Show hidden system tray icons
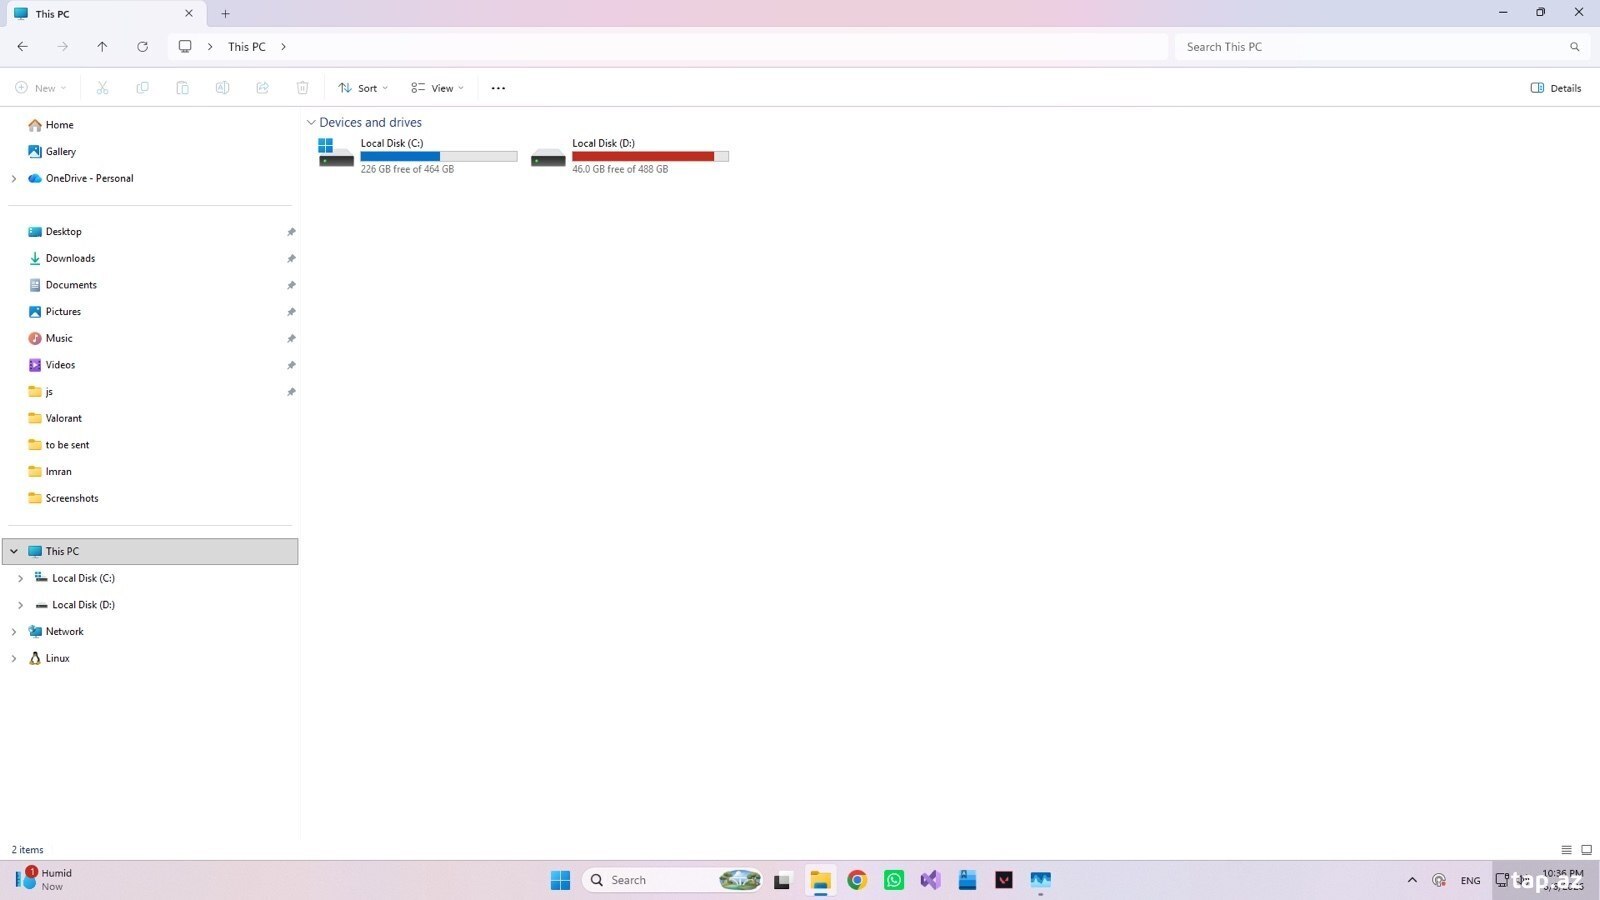This screenshot has height=900, width=1600. click(x=1412, y=880)
